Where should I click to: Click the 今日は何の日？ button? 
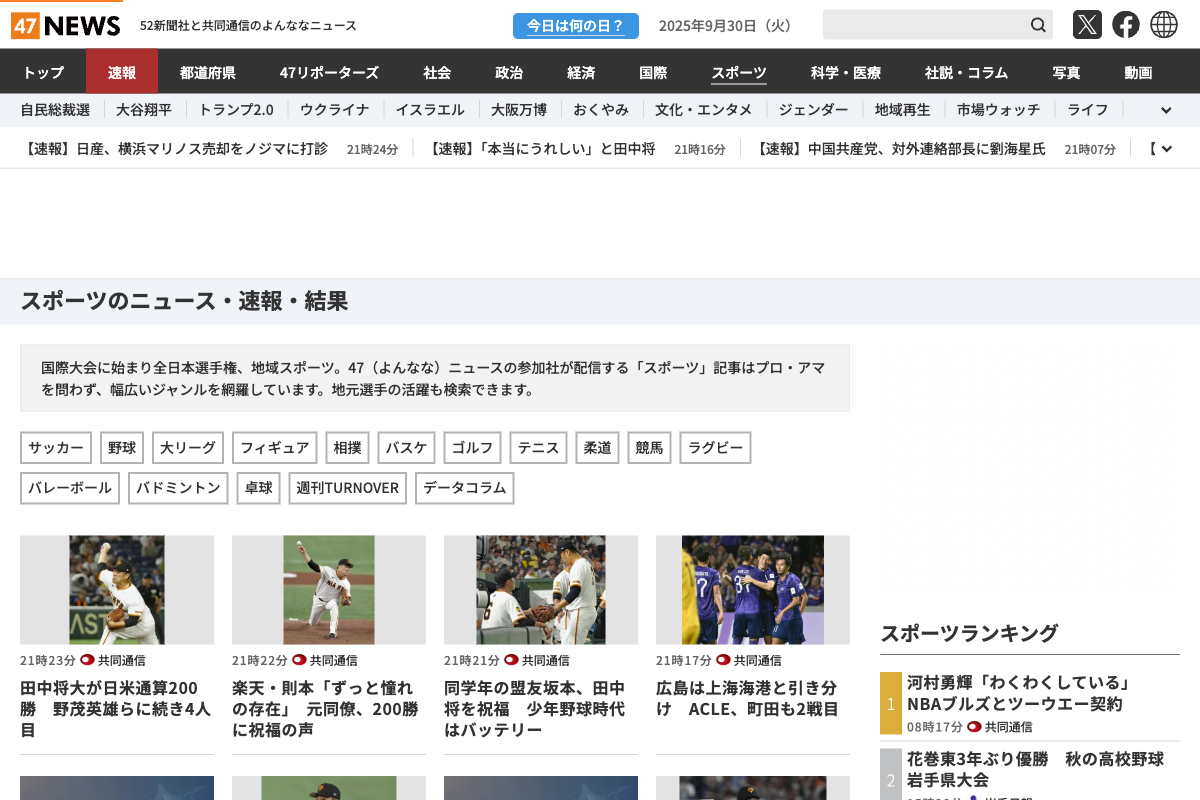[575, 25]
